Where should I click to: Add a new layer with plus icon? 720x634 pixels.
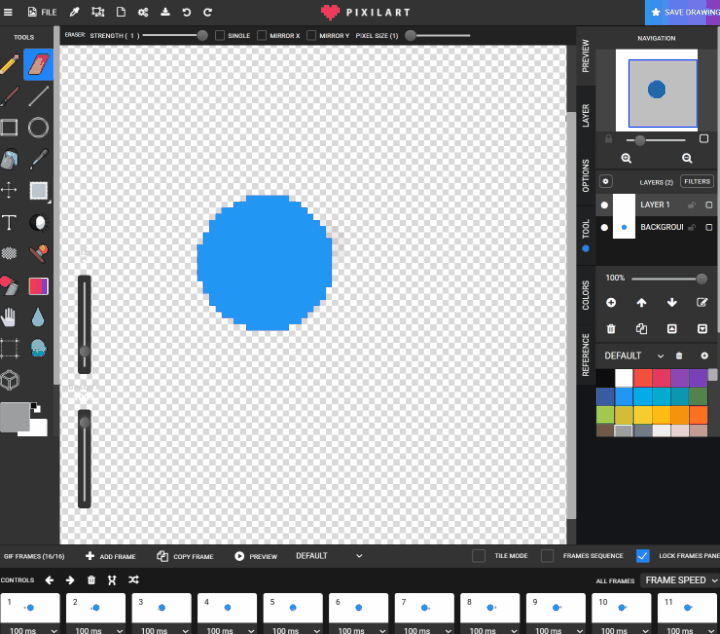pyautogui.click(x=611, y=303)
